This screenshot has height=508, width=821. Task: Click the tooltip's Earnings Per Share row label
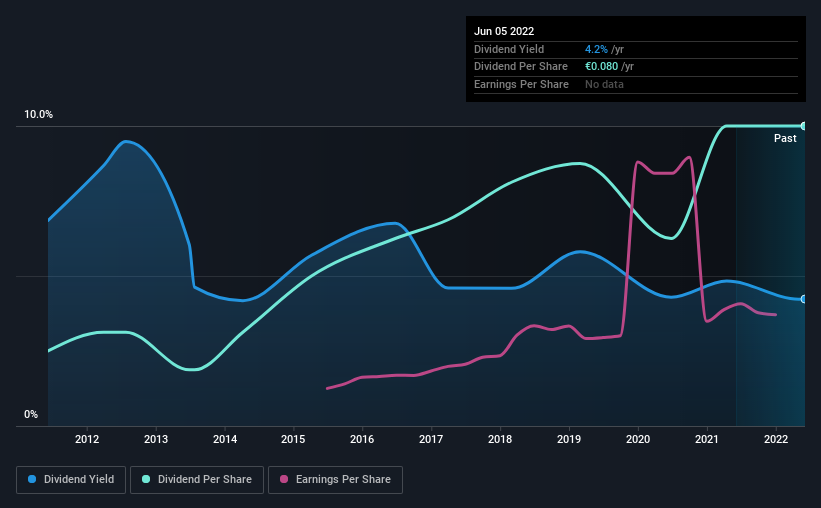[x=521, y=84]
